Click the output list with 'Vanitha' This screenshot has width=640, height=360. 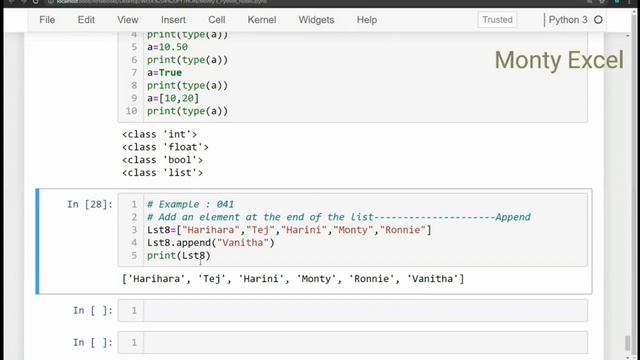coord(293,279)
